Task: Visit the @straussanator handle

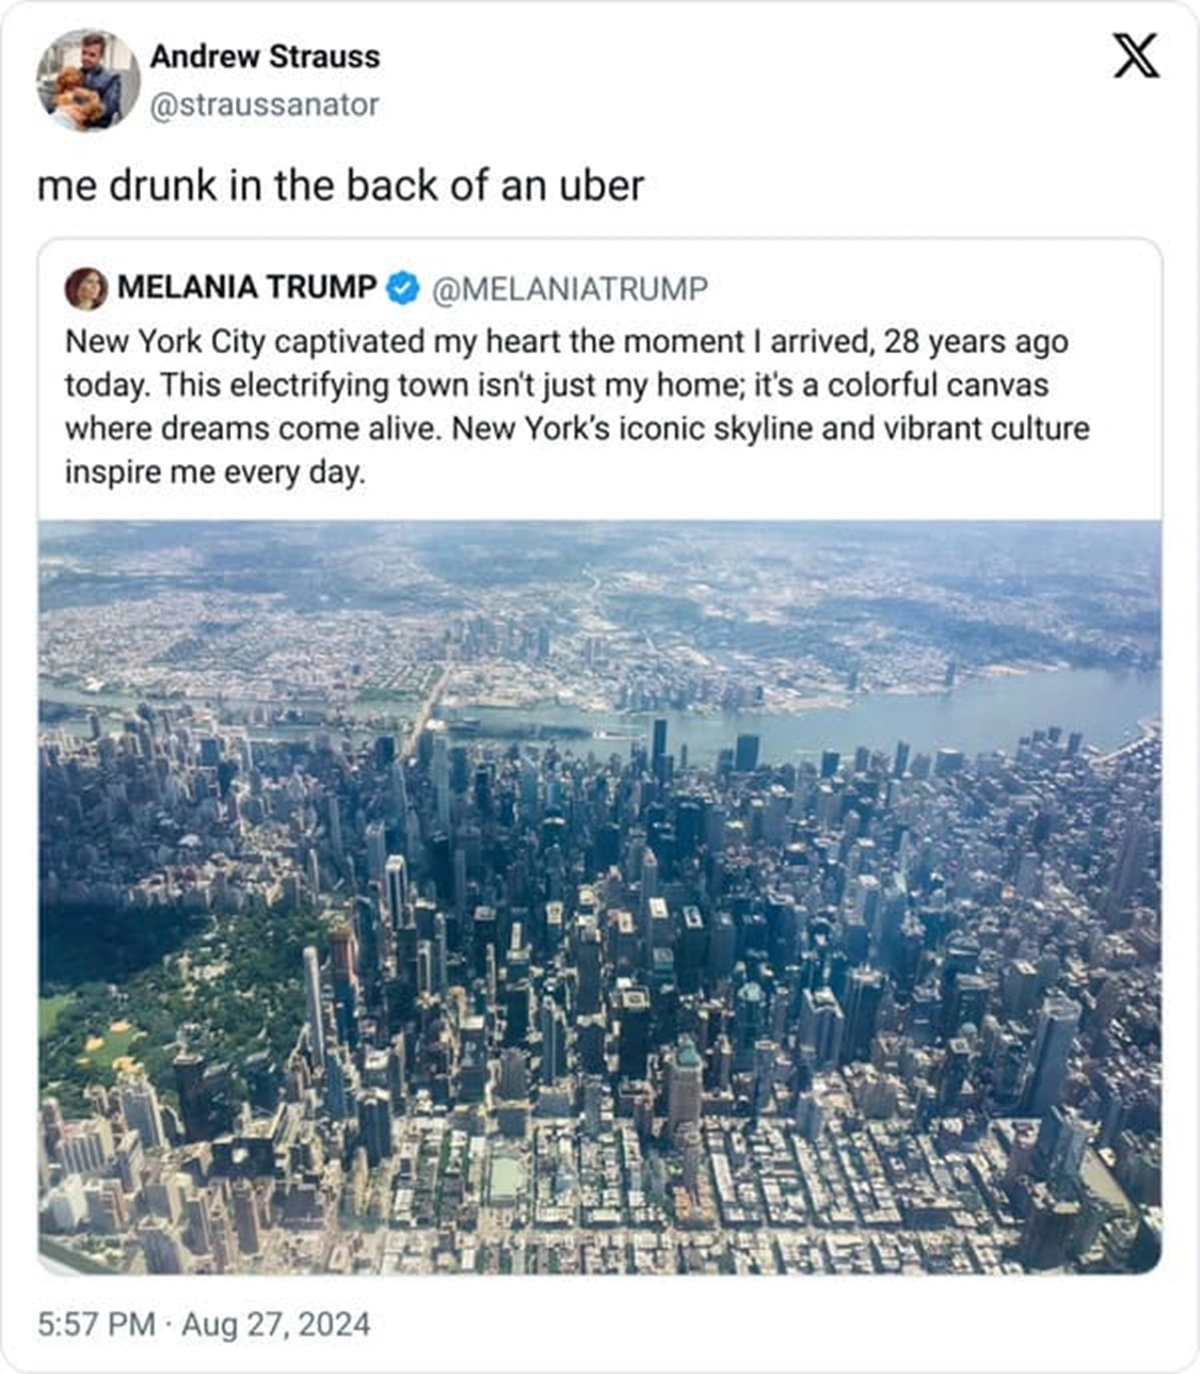Action: (x=265, y=105)
